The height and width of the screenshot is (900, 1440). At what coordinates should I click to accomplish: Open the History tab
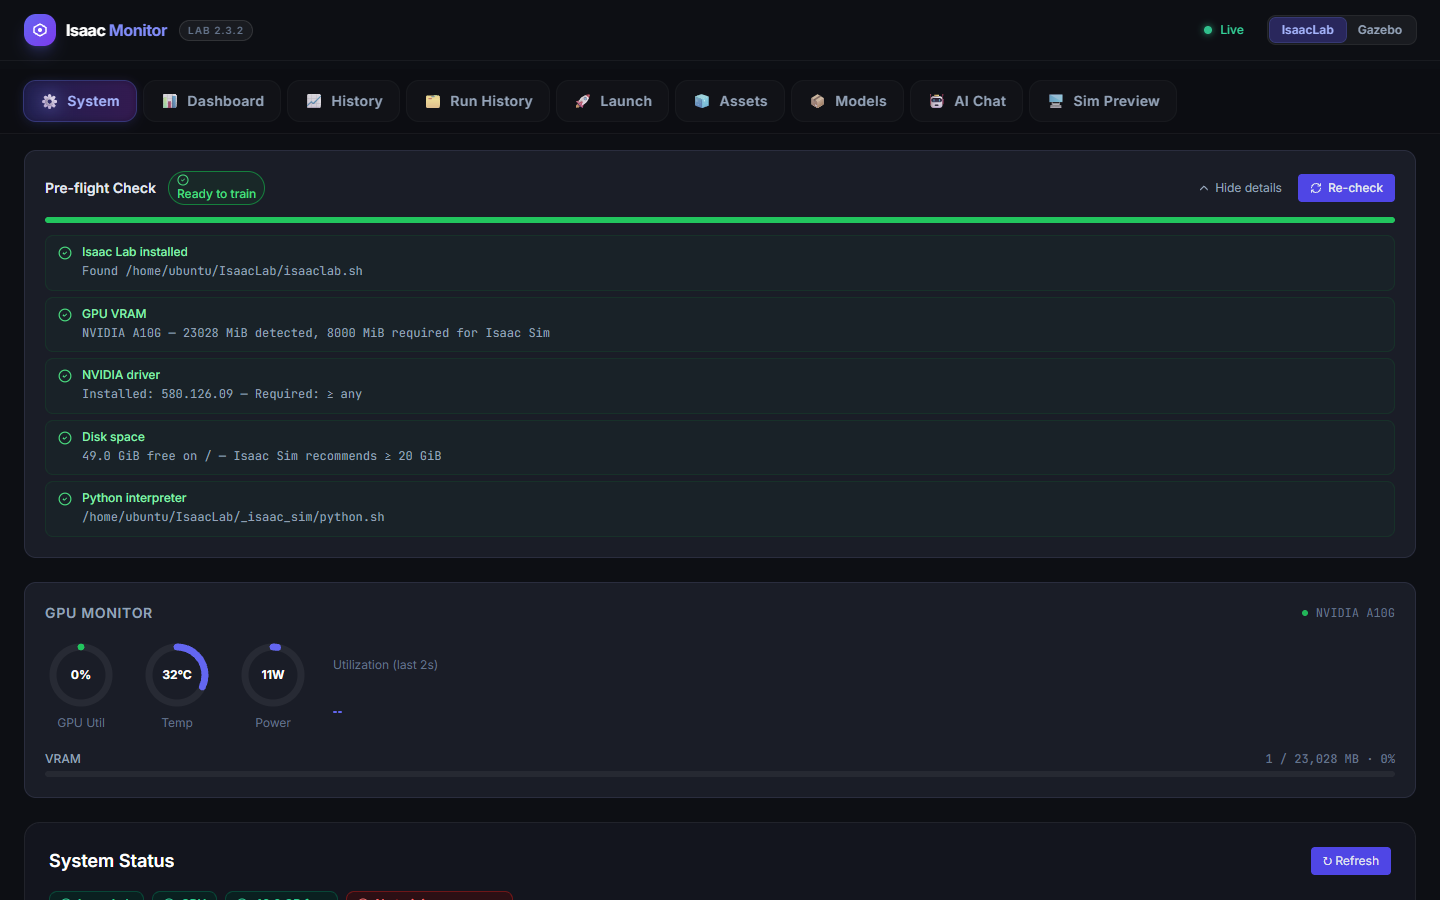[x=344, y=101]
